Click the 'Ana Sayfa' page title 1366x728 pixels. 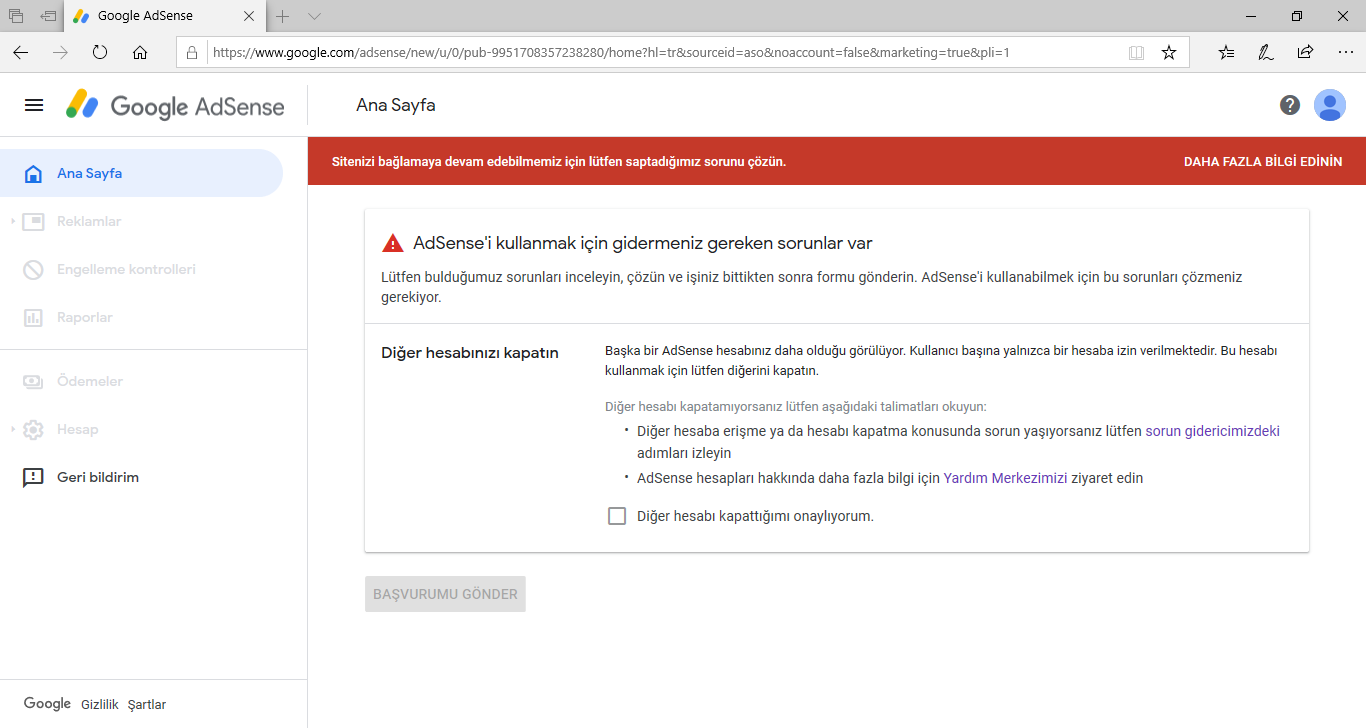[x=396, y=105]
